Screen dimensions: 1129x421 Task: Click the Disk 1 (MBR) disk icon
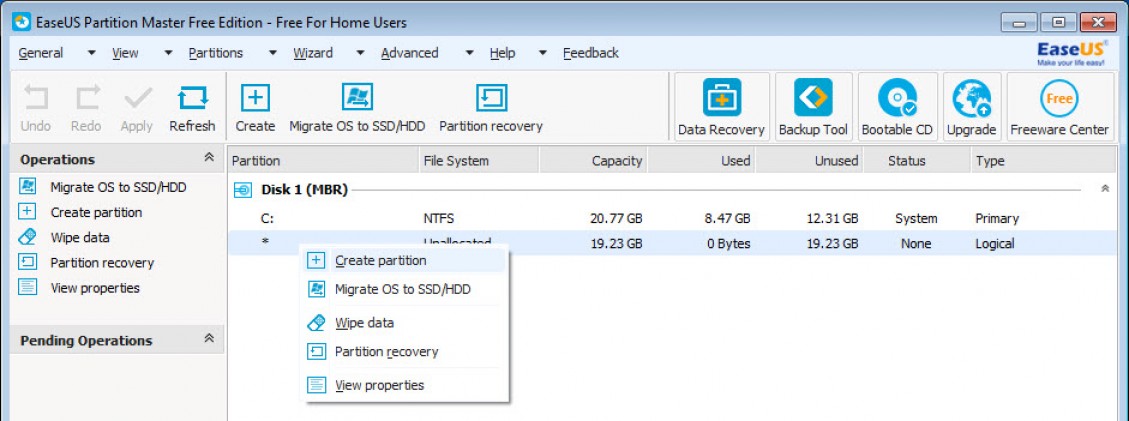(244, 190)
